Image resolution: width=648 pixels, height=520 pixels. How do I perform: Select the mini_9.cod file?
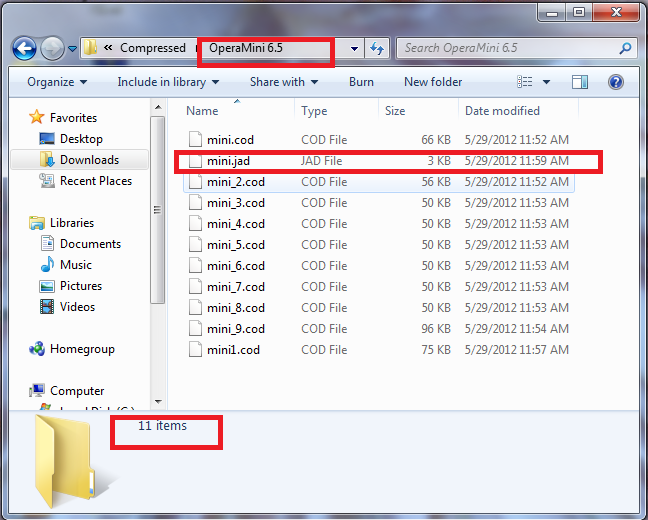[x=379, y=329]
